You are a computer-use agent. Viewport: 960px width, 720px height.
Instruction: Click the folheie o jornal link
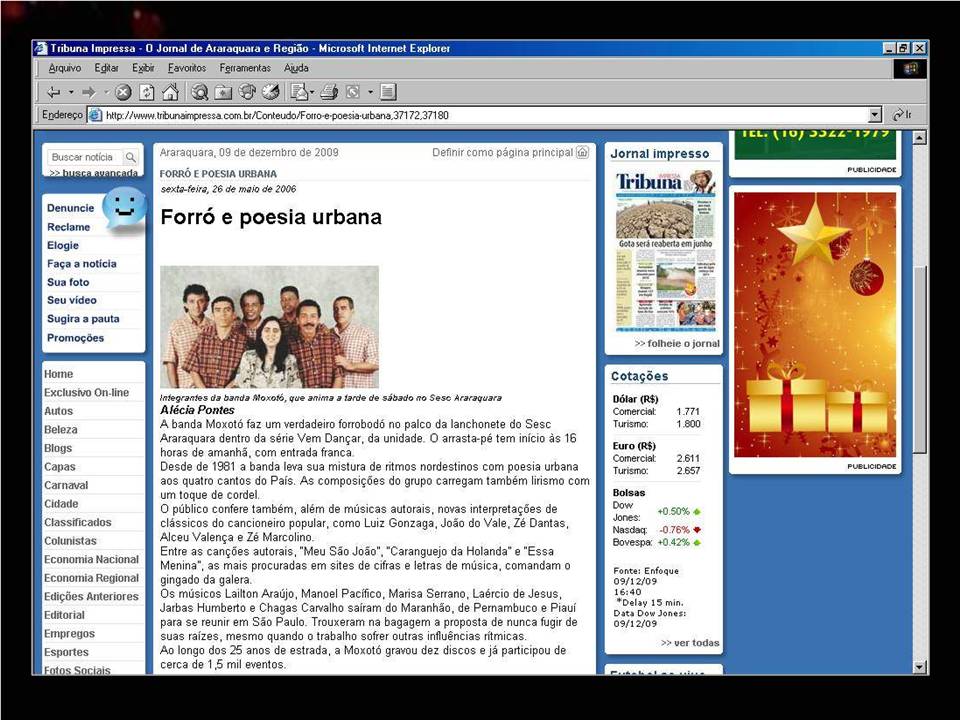tap(677, 343)
